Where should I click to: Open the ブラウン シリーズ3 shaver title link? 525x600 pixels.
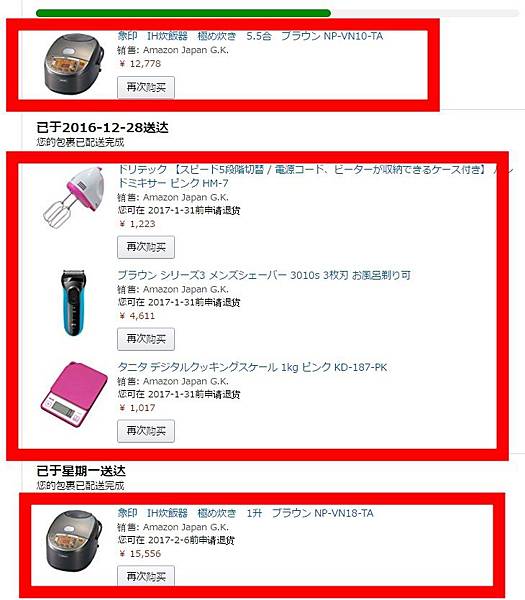click(264, 275)
